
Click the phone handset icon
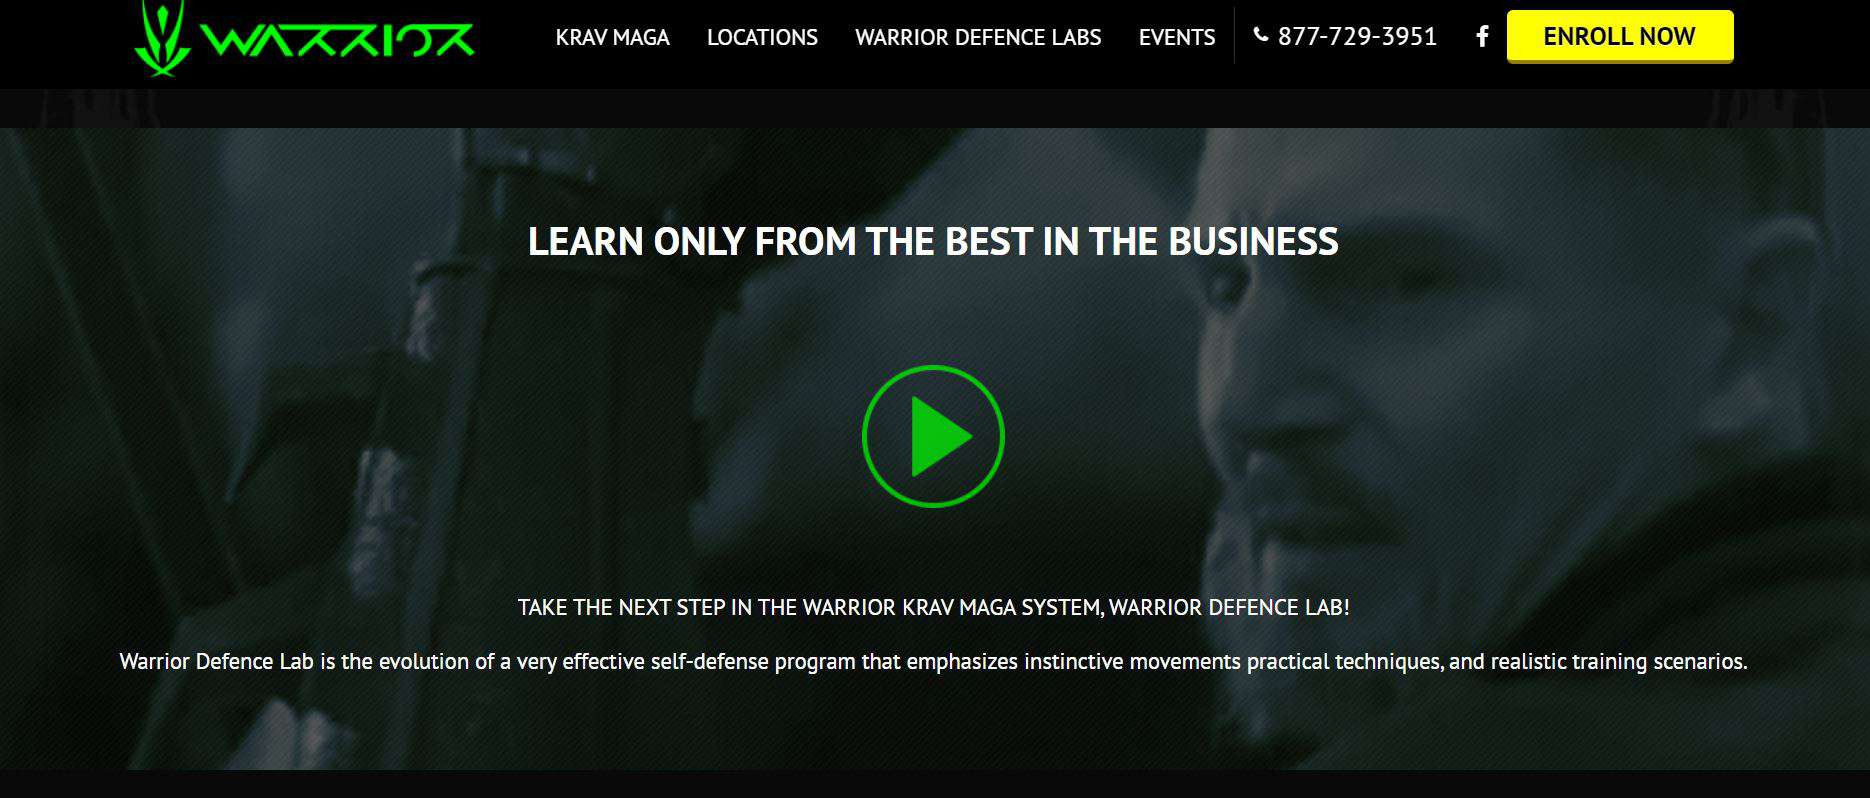tap(1260, 35)
